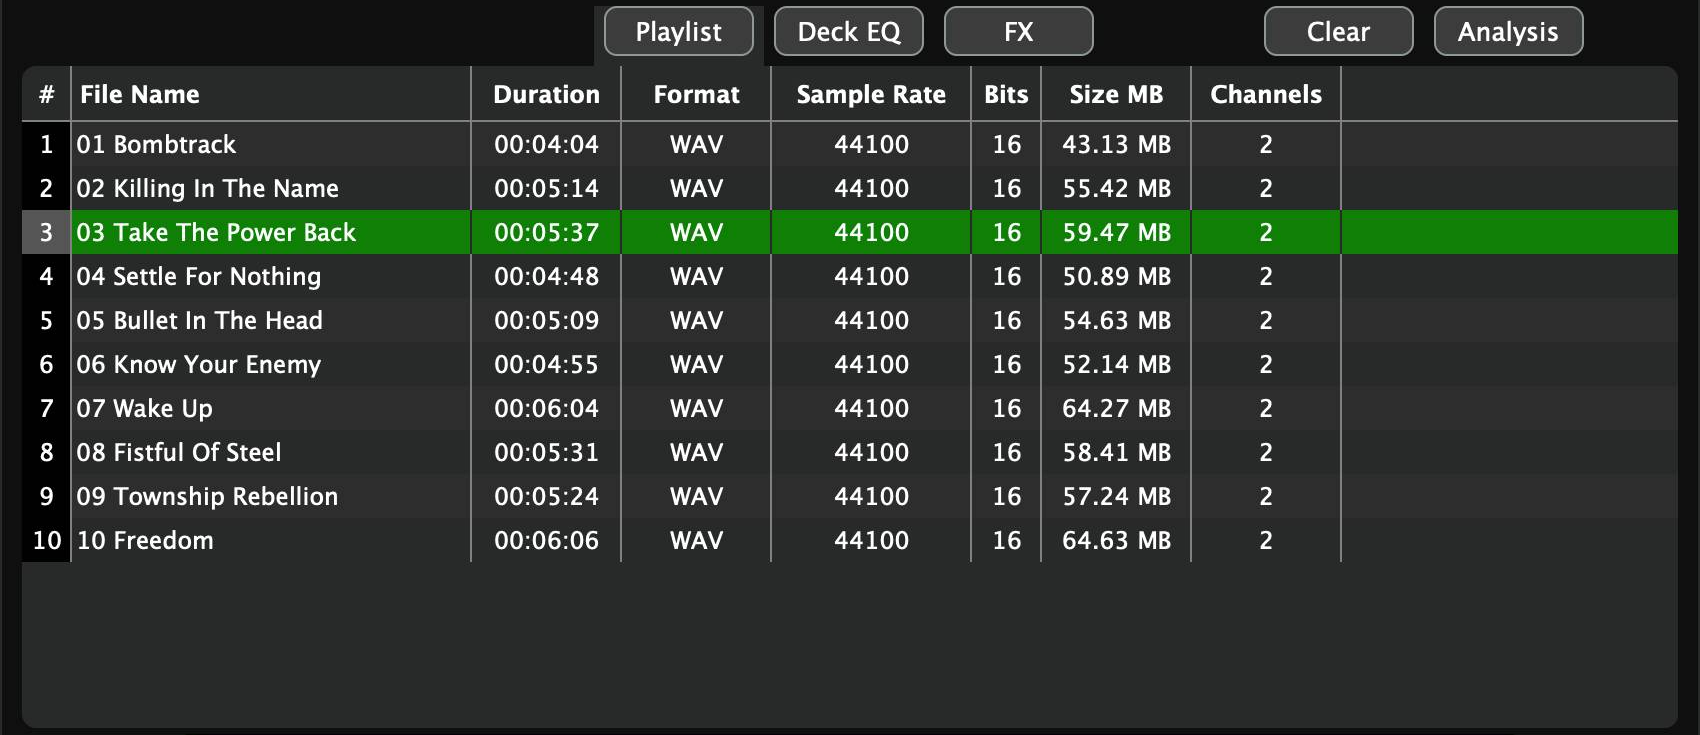Click channels value 2 in Township Rebellion row

[1266, 496]
